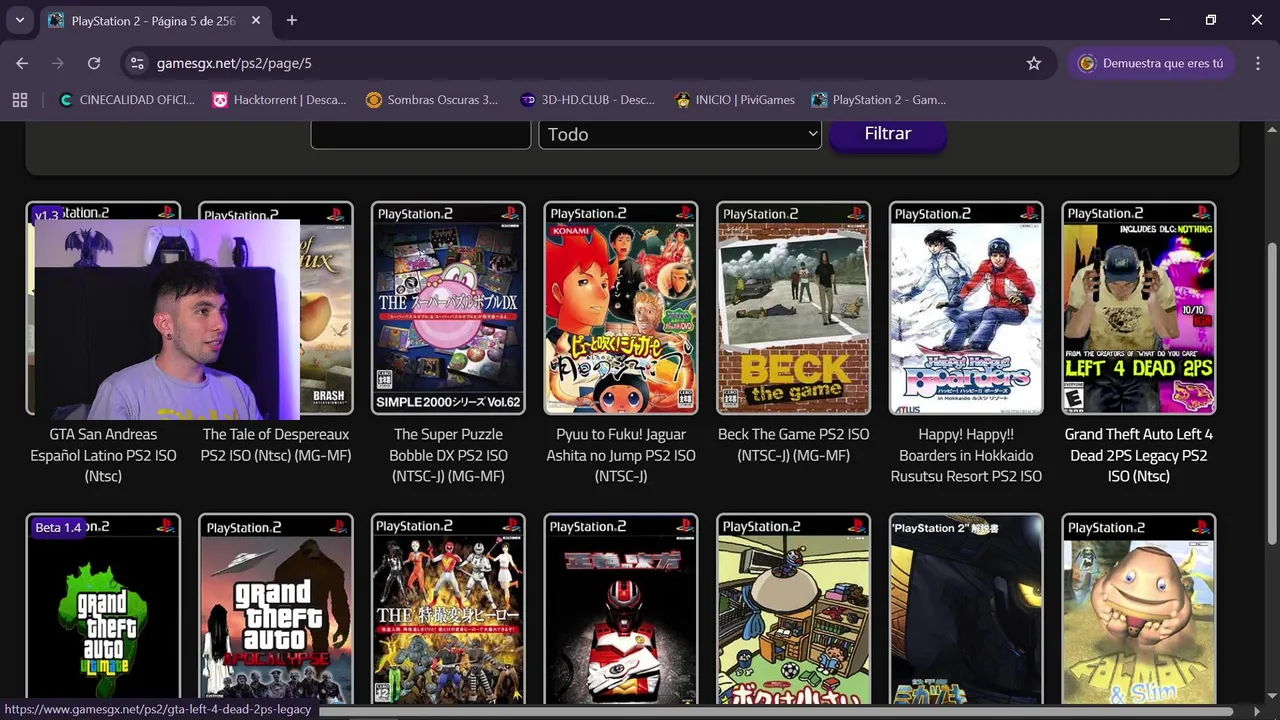Open Grand Theft Auto Apocalypse cover
1280x720 pixels.
pos(276,610)
